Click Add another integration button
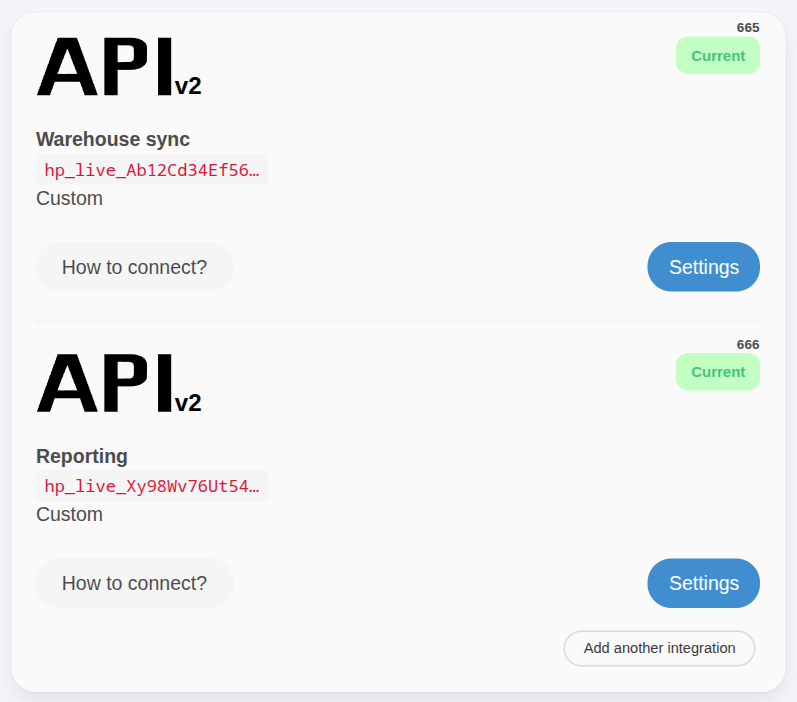The width and height of the screenshot is (797, 702). (x=659, y=648)
